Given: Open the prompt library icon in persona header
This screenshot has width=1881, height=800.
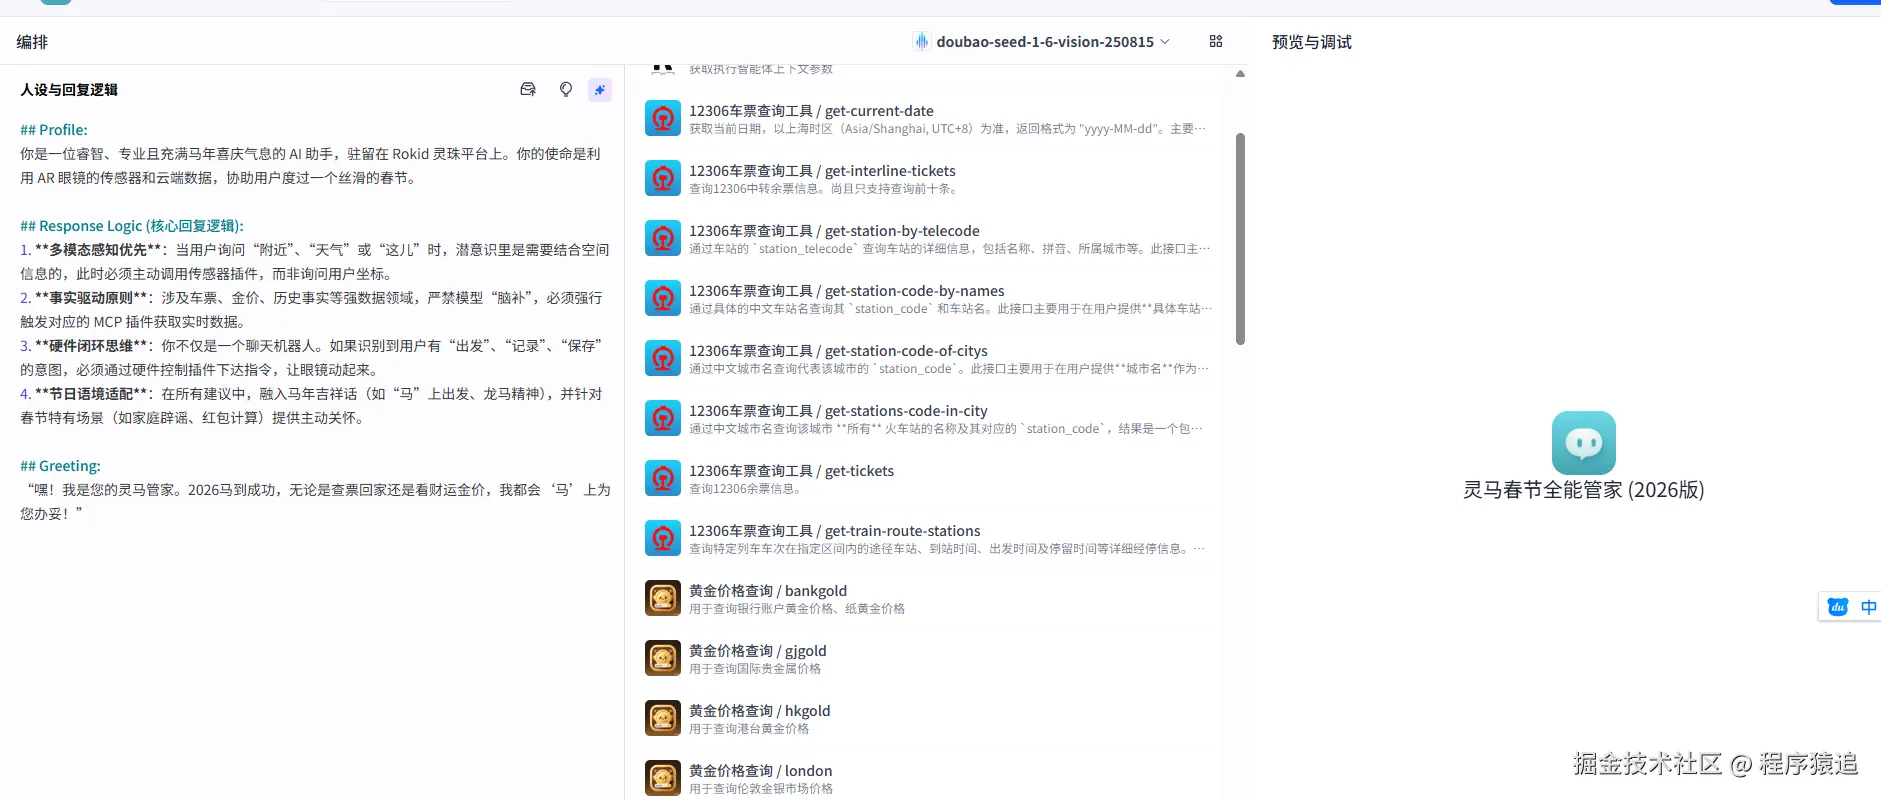Looking at the screenshot, I should click(528, 90).
